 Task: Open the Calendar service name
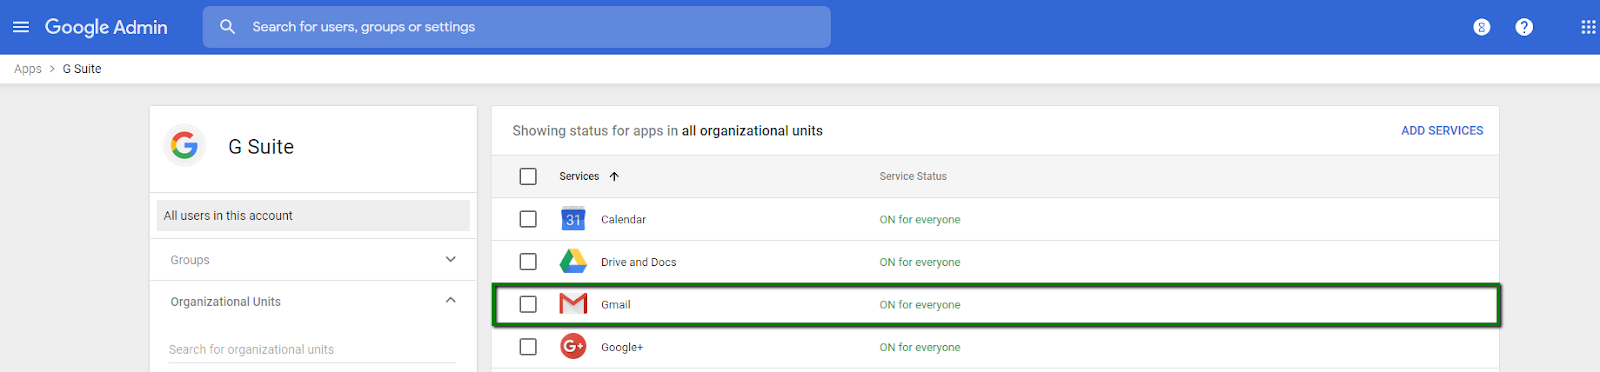[x=623, y=219]
